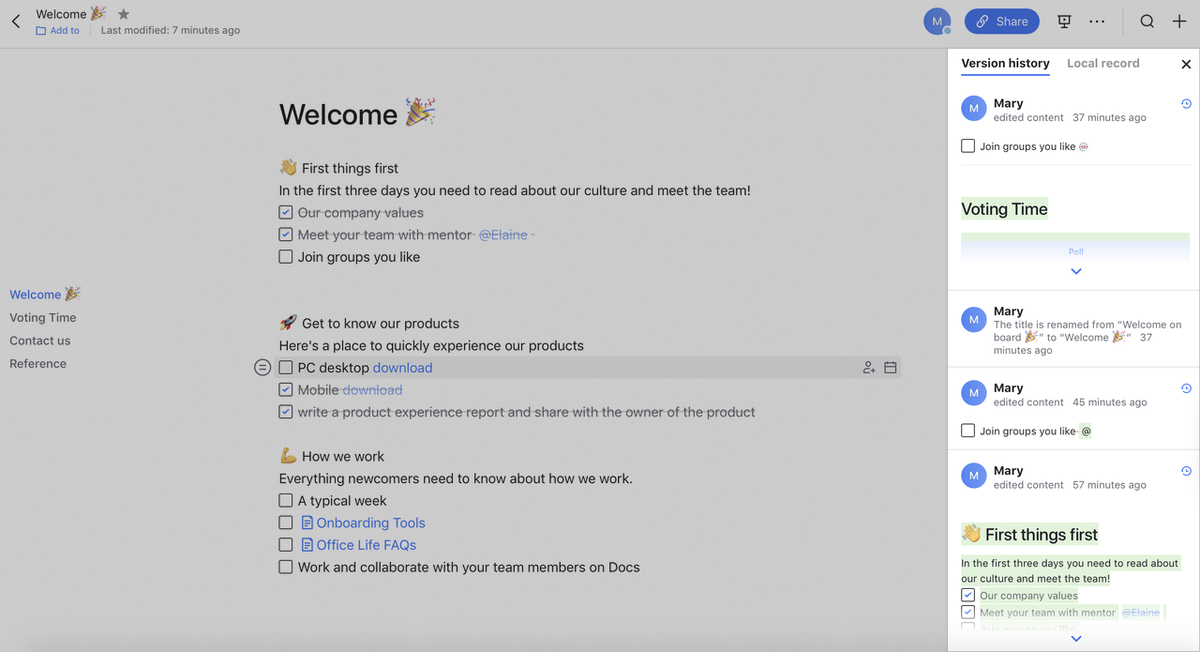Uncheck 'Our company values' task in document
The height and width of the screenshot is (652, 1200).
[286, 213]
